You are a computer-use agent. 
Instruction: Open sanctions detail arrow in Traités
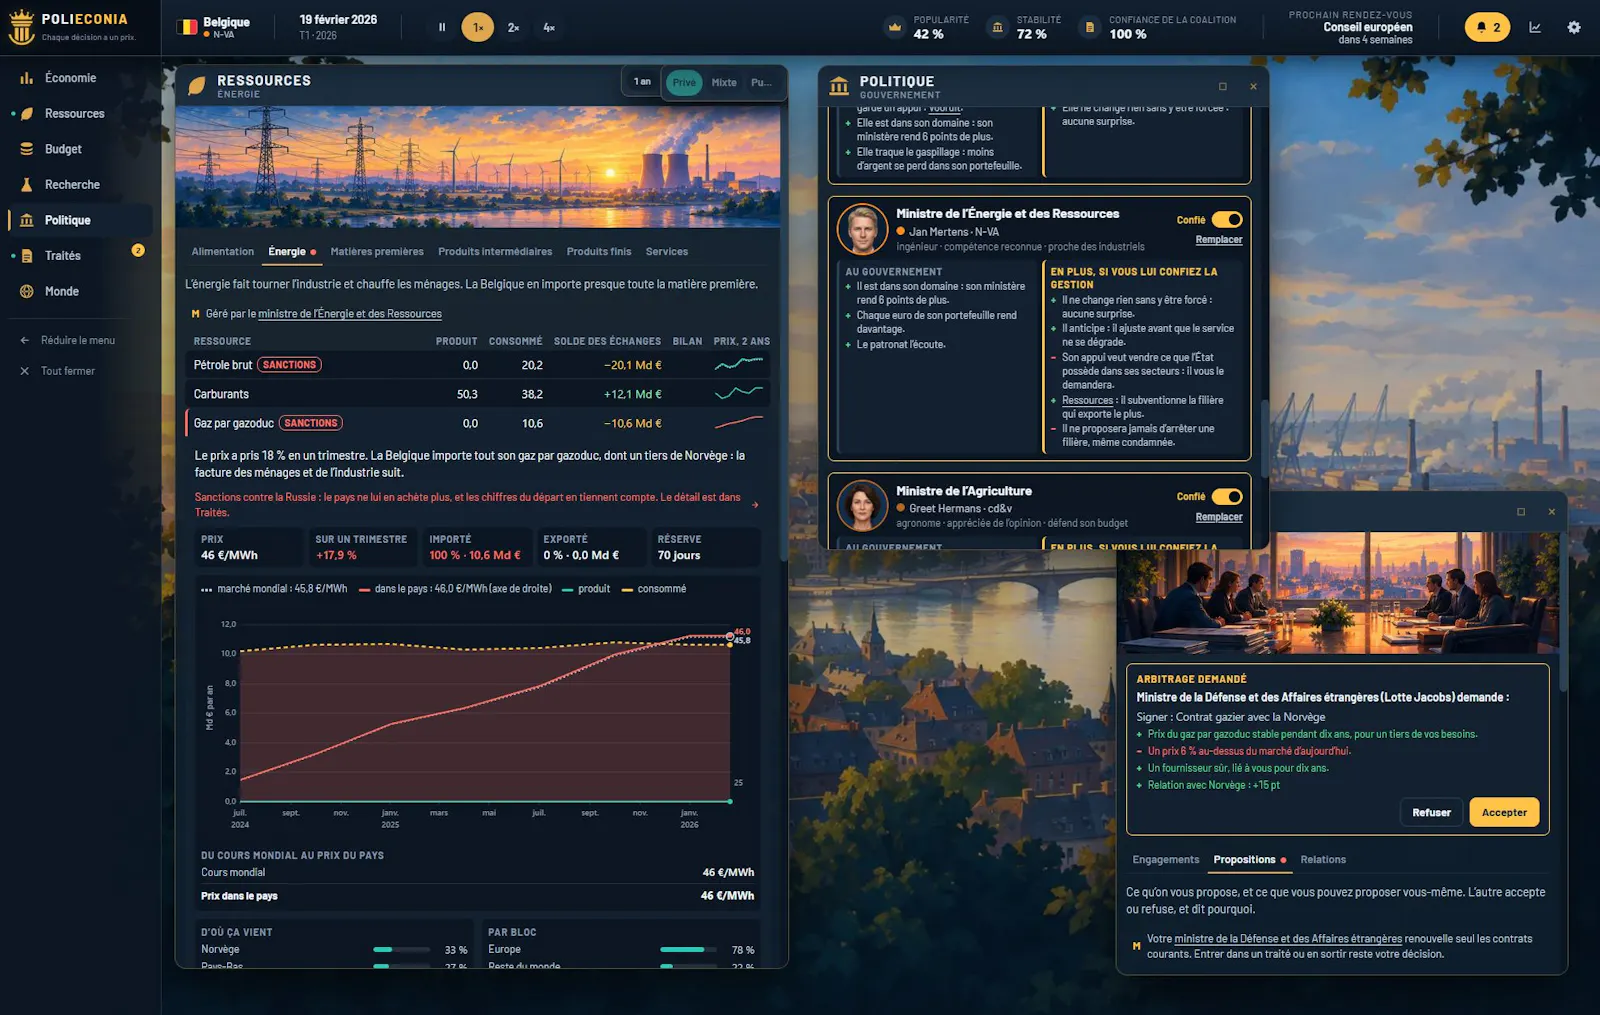point(755,505)
